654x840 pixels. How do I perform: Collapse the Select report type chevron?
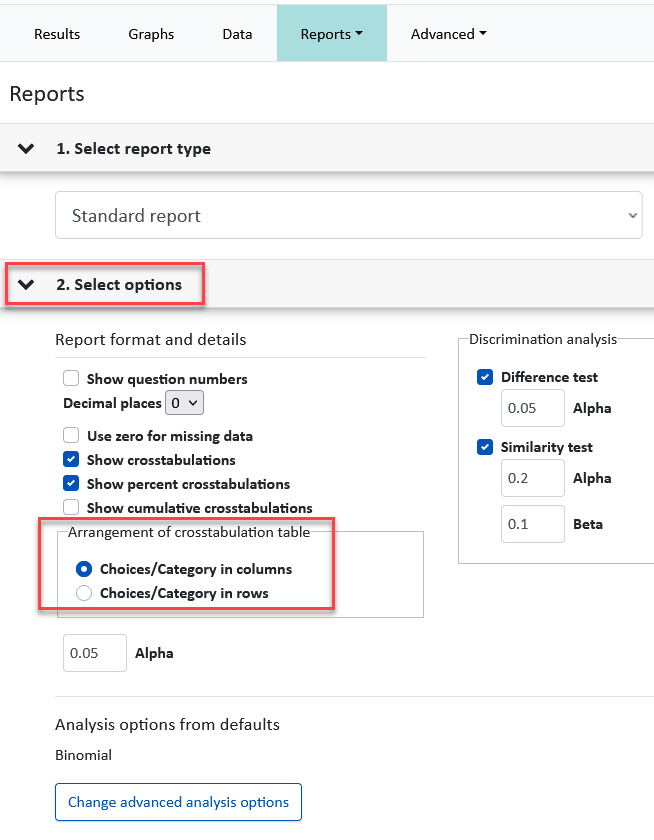[x=26, y=148]
